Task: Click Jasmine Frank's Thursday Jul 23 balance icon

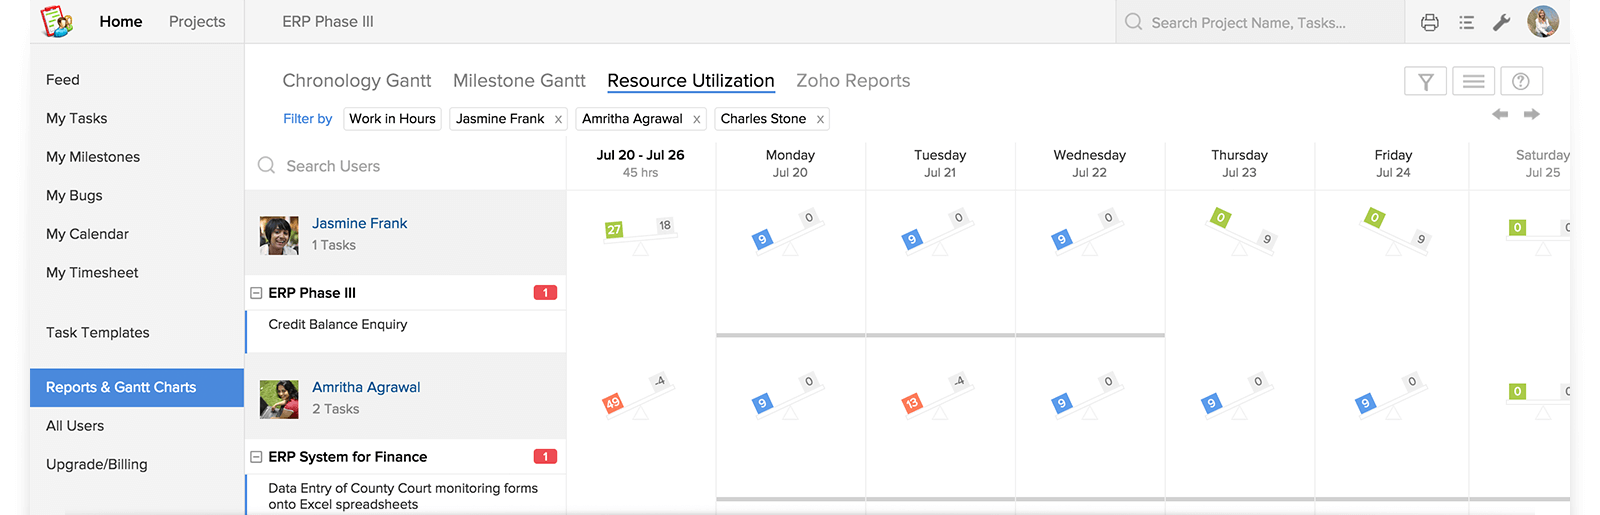Action: pyautogui.click(x=1242, y=231)
